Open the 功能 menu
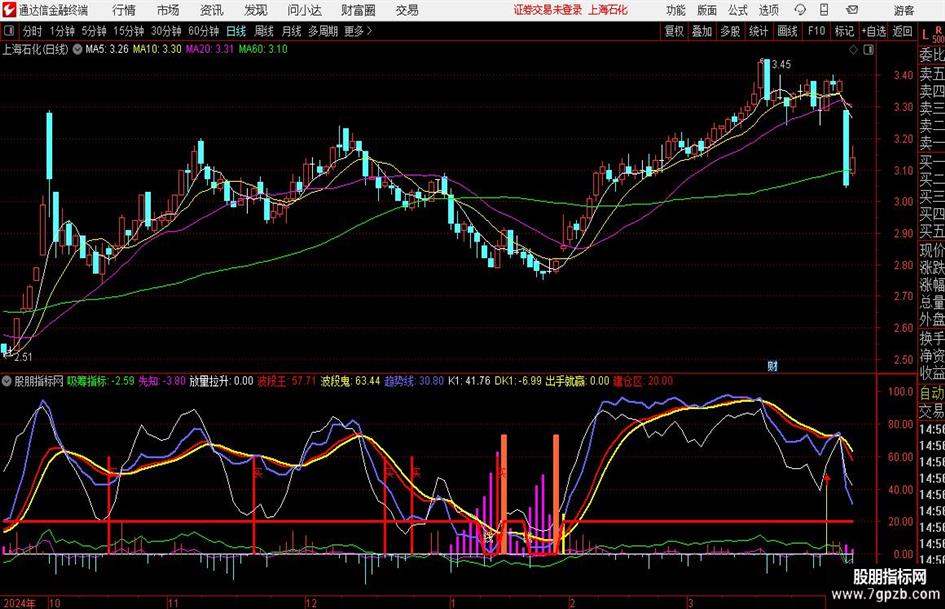This screenshot has height=609, width=945. tap(676, 10)
